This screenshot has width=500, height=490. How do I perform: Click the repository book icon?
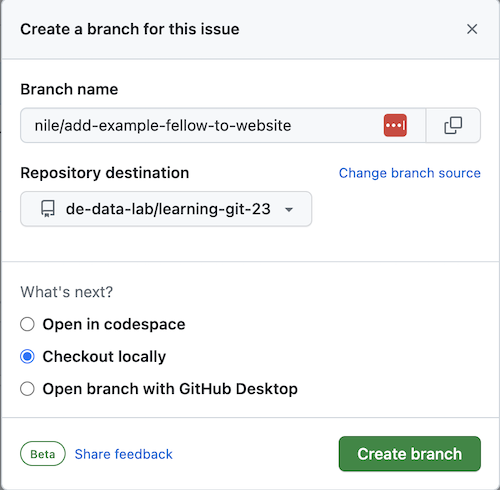(48, 209)
